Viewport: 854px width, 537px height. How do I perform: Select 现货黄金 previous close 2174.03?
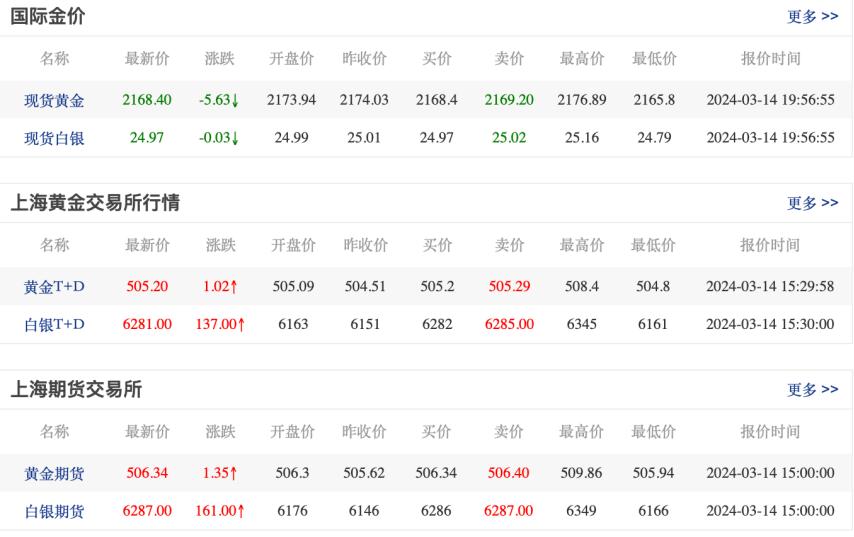[364, 100]
